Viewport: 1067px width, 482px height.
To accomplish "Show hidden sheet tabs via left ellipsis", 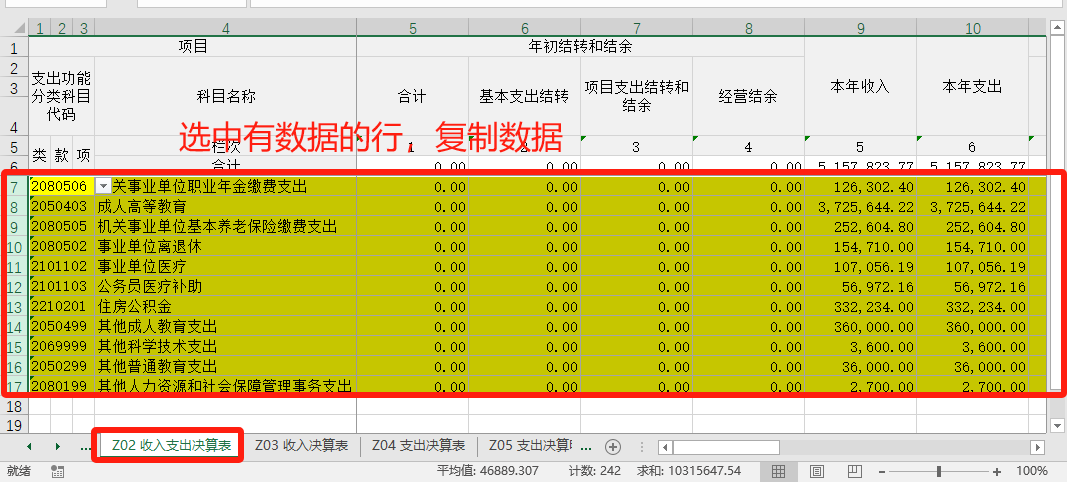I will point(85,447).
